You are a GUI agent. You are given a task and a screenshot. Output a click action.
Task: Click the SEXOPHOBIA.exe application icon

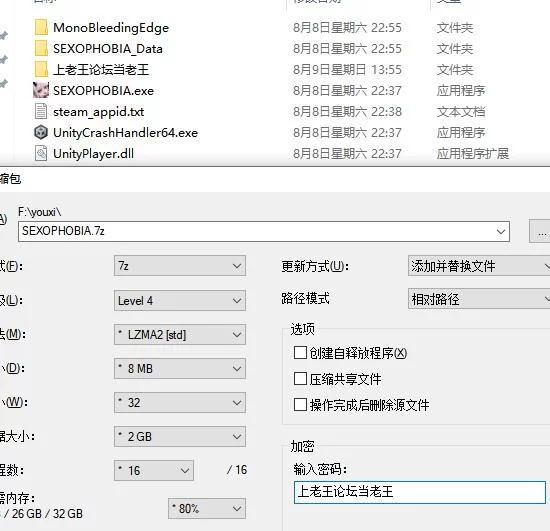(41, 90)
